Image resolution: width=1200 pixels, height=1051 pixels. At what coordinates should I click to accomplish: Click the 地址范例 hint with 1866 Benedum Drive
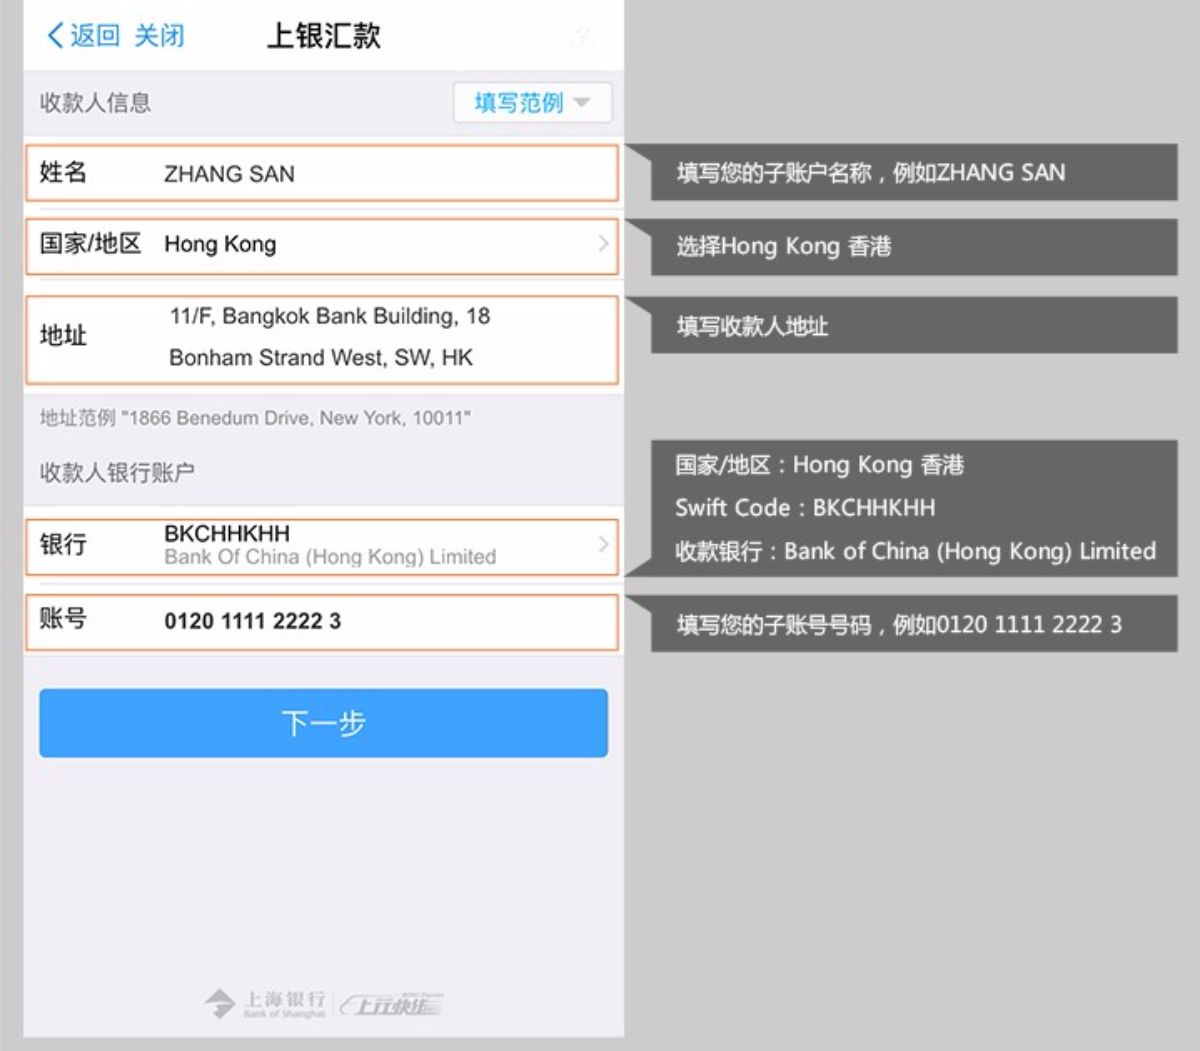tap(255, 418)
